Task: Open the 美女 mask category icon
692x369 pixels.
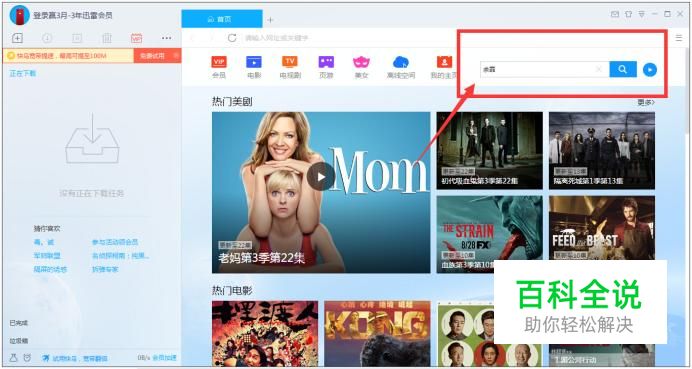Action: coord(361,67)
